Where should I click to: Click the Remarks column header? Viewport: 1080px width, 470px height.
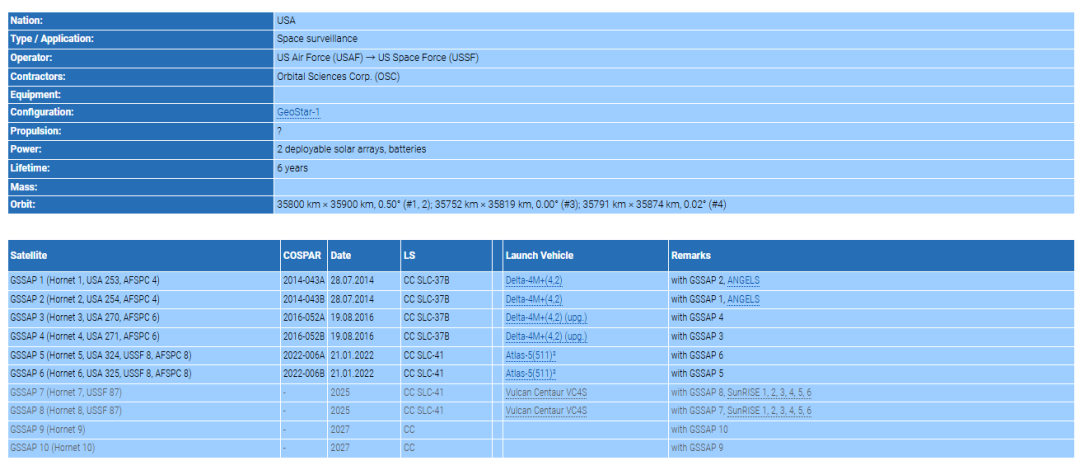click(x=692, y=255)
